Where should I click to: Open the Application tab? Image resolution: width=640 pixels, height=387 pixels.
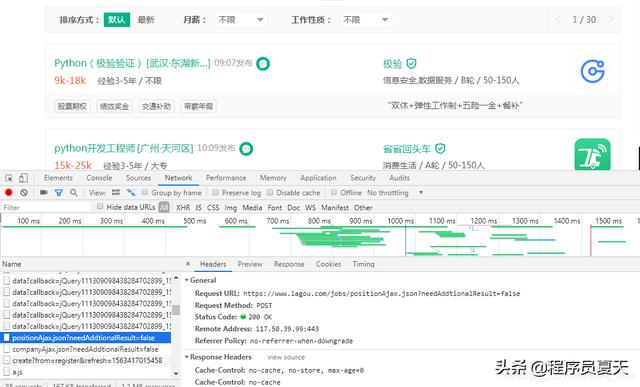(318, 178)
